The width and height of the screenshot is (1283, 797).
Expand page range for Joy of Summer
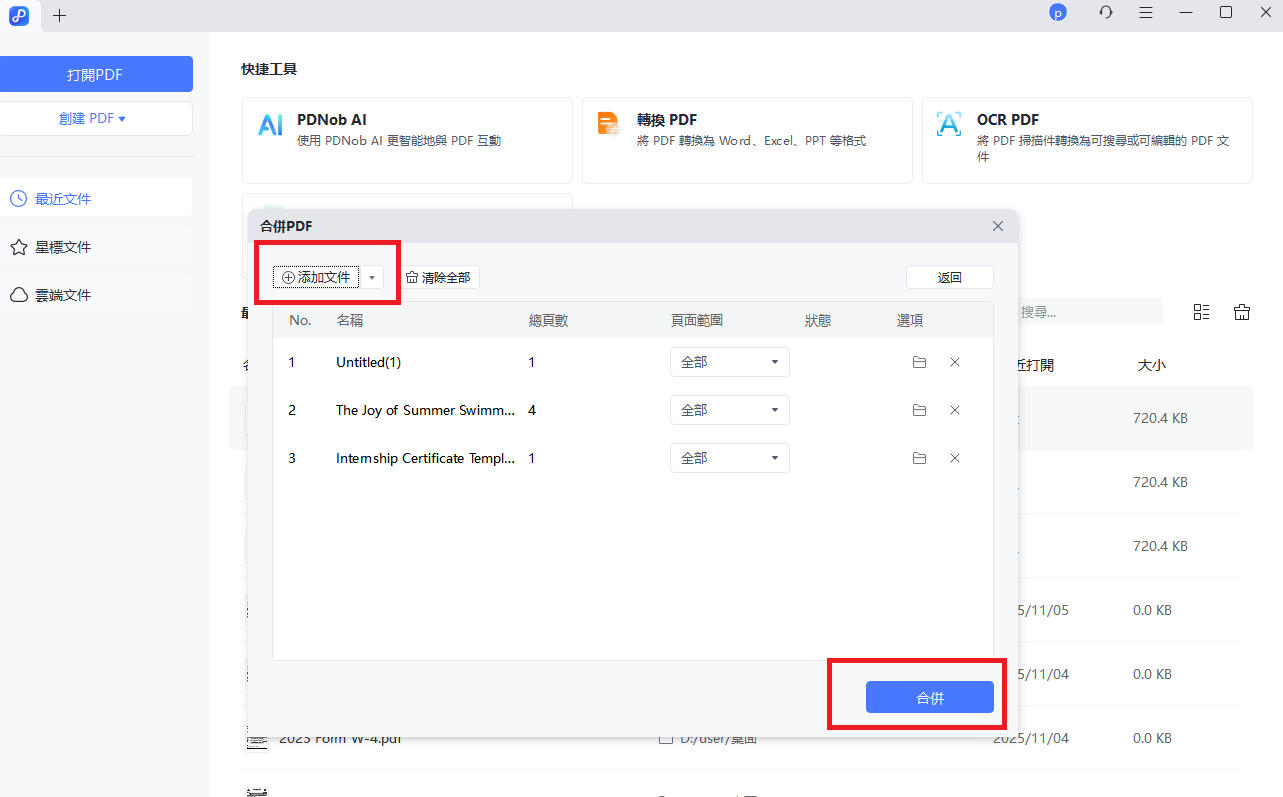[x=729, y=410]
